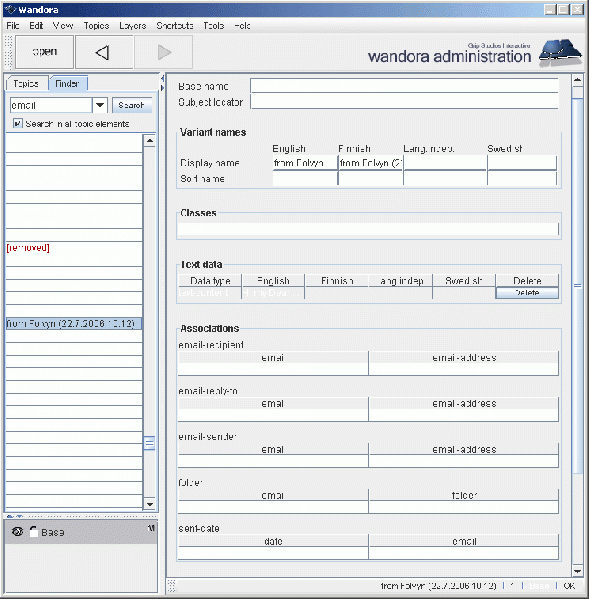Open the Help menu

[242, 26]
